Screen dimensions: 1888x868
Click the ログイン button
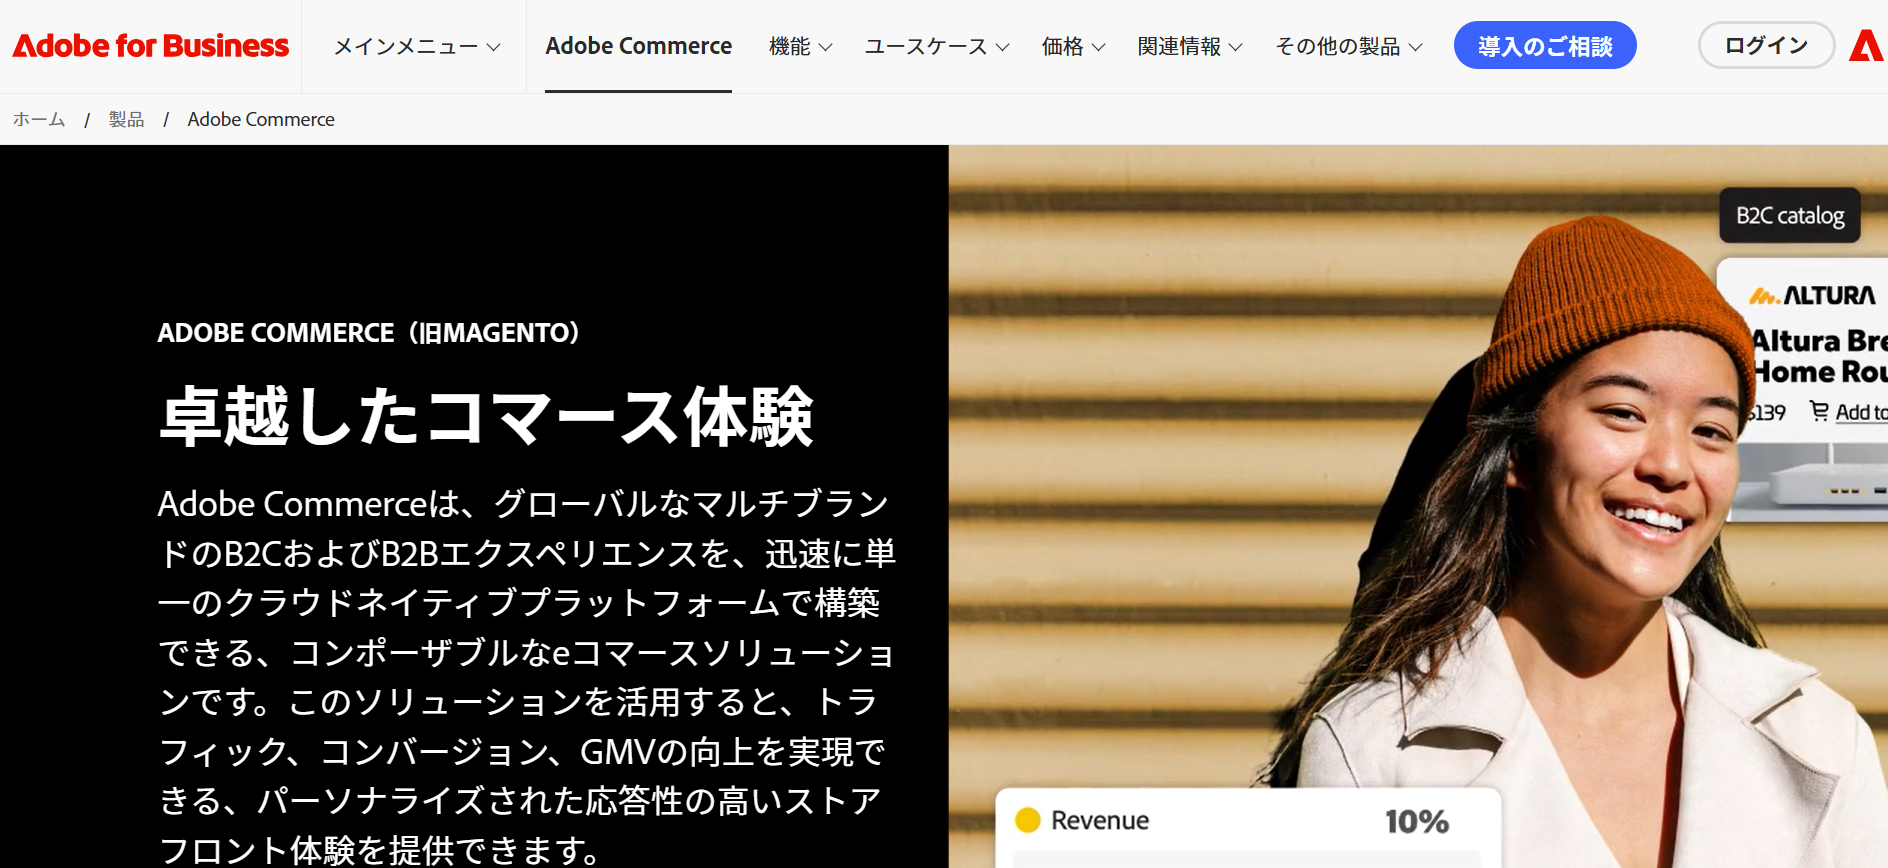tap(1766, 46)
